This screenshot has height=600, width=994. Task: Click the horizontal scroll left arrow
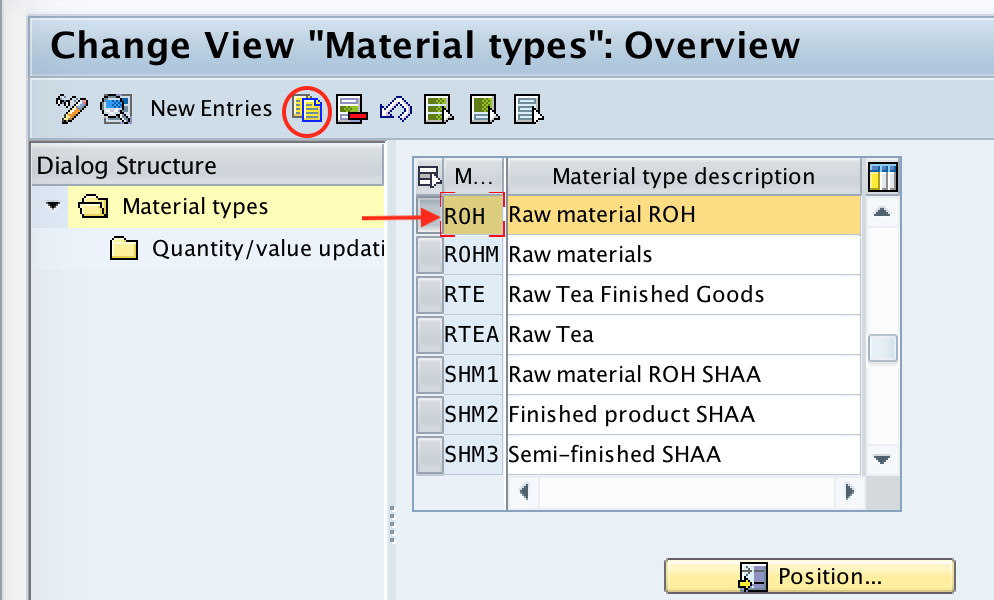pyautogui.click(x=524, y=492)
